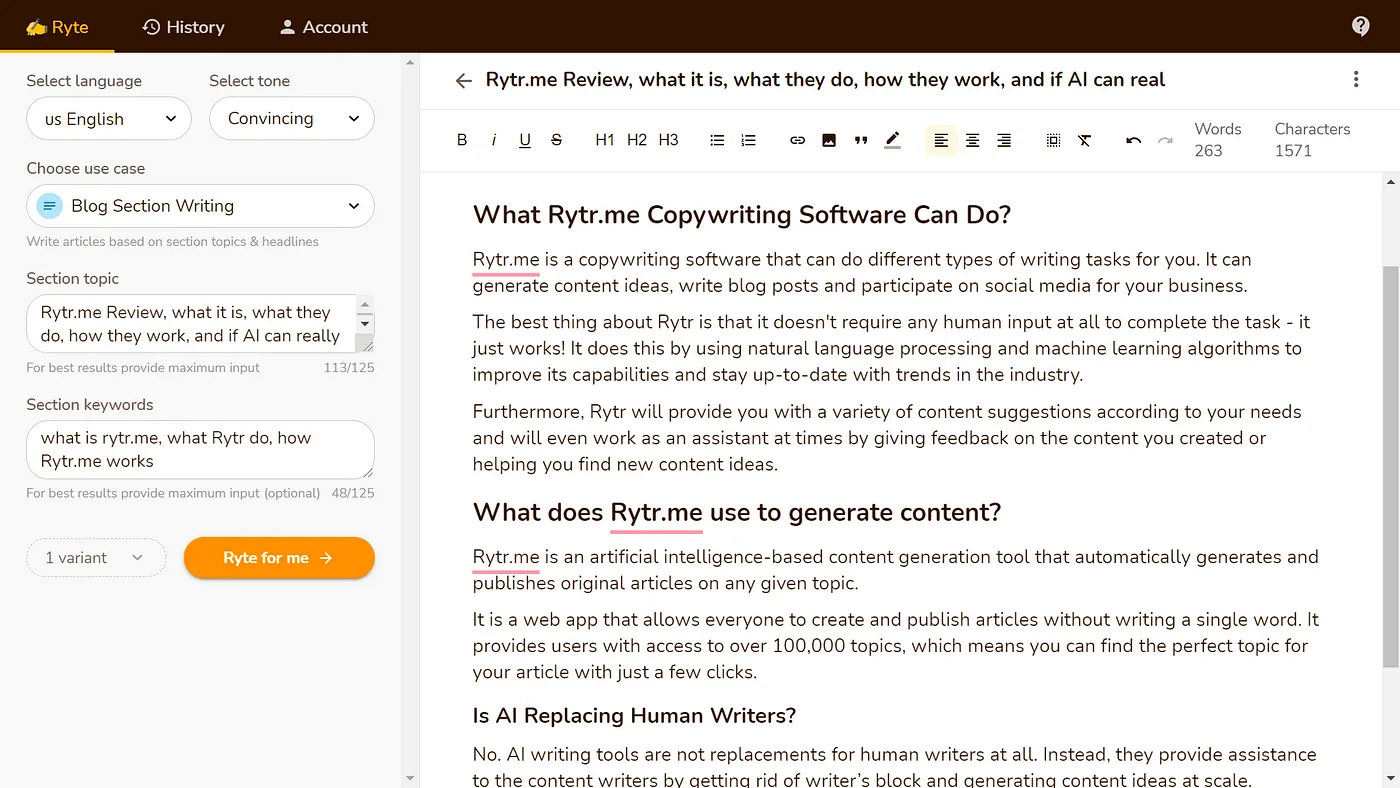This screenshot has width=1400, height=788.
Task: Open the Select language dropdown
Action: tap(108, 118)
